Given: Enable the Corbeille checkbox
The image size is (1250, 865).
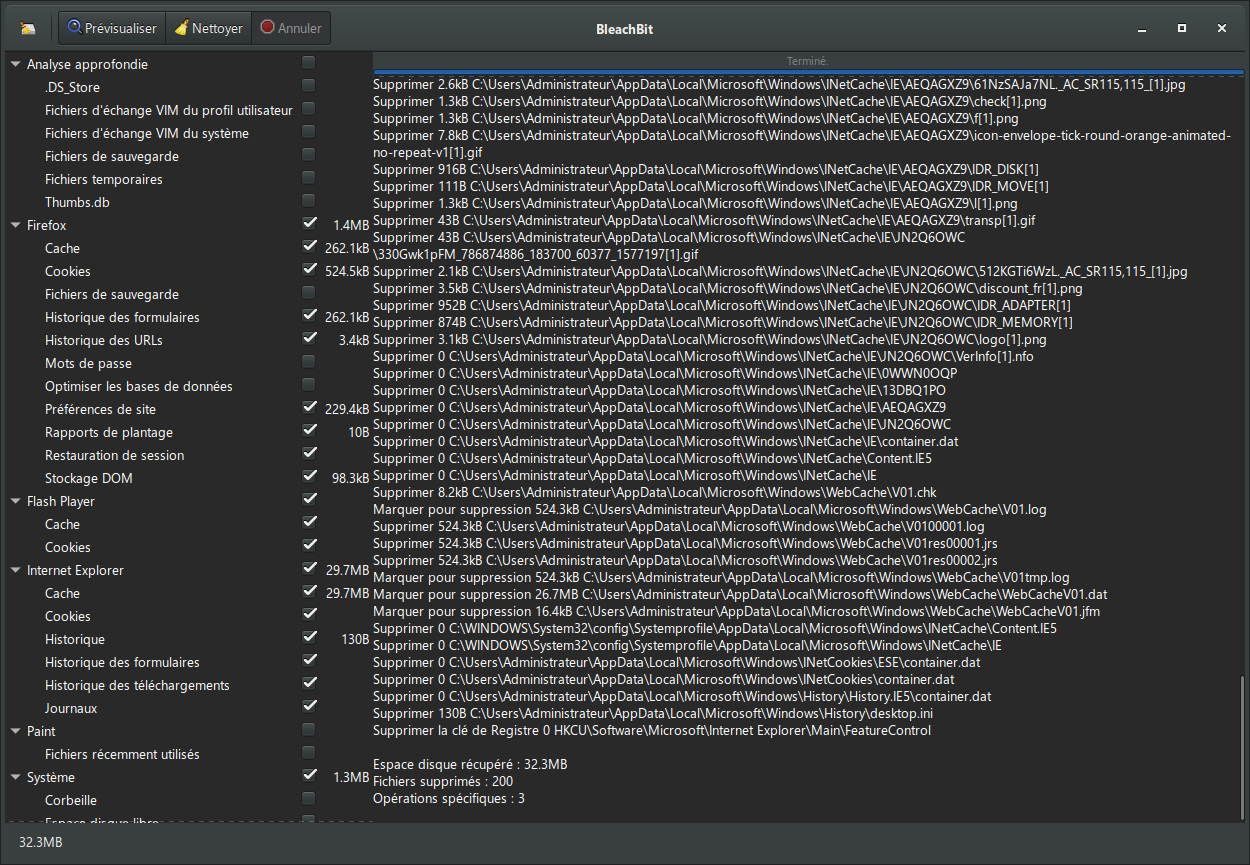Looking at the screenshot, I should 309,799.
